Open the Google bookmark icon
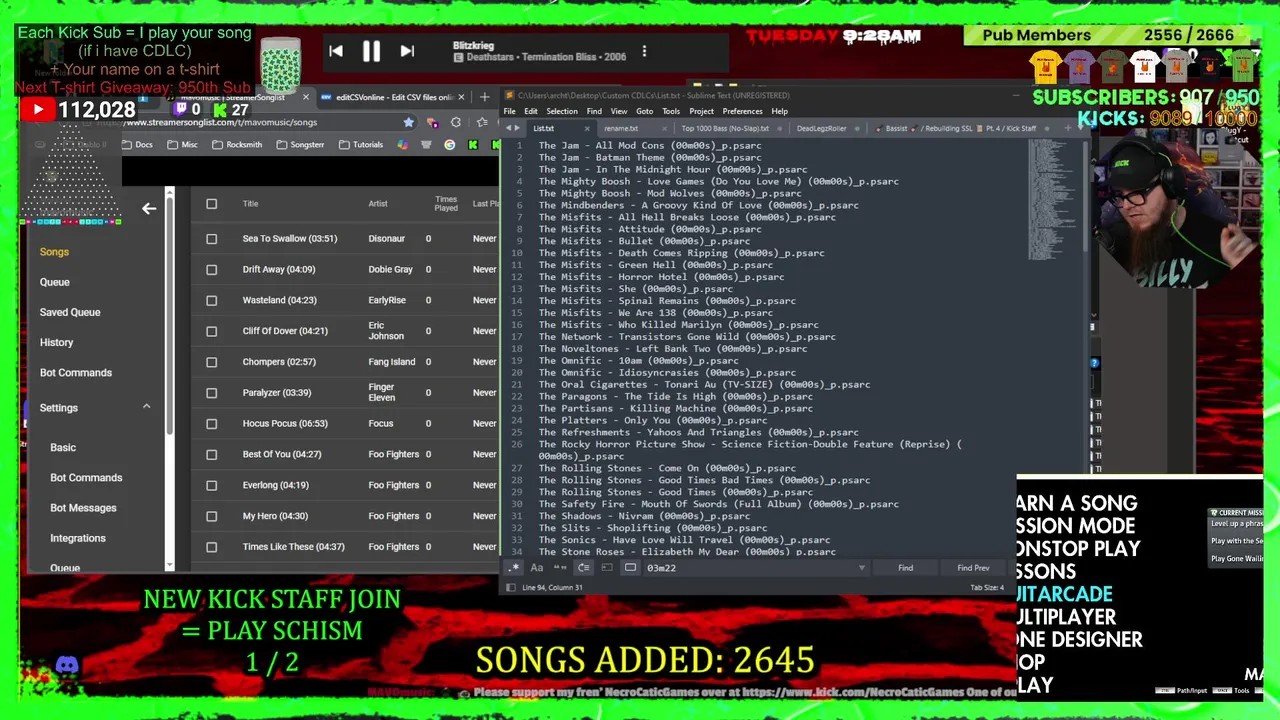This screenshot has width=1280, height=720. (x=449, y=145)
